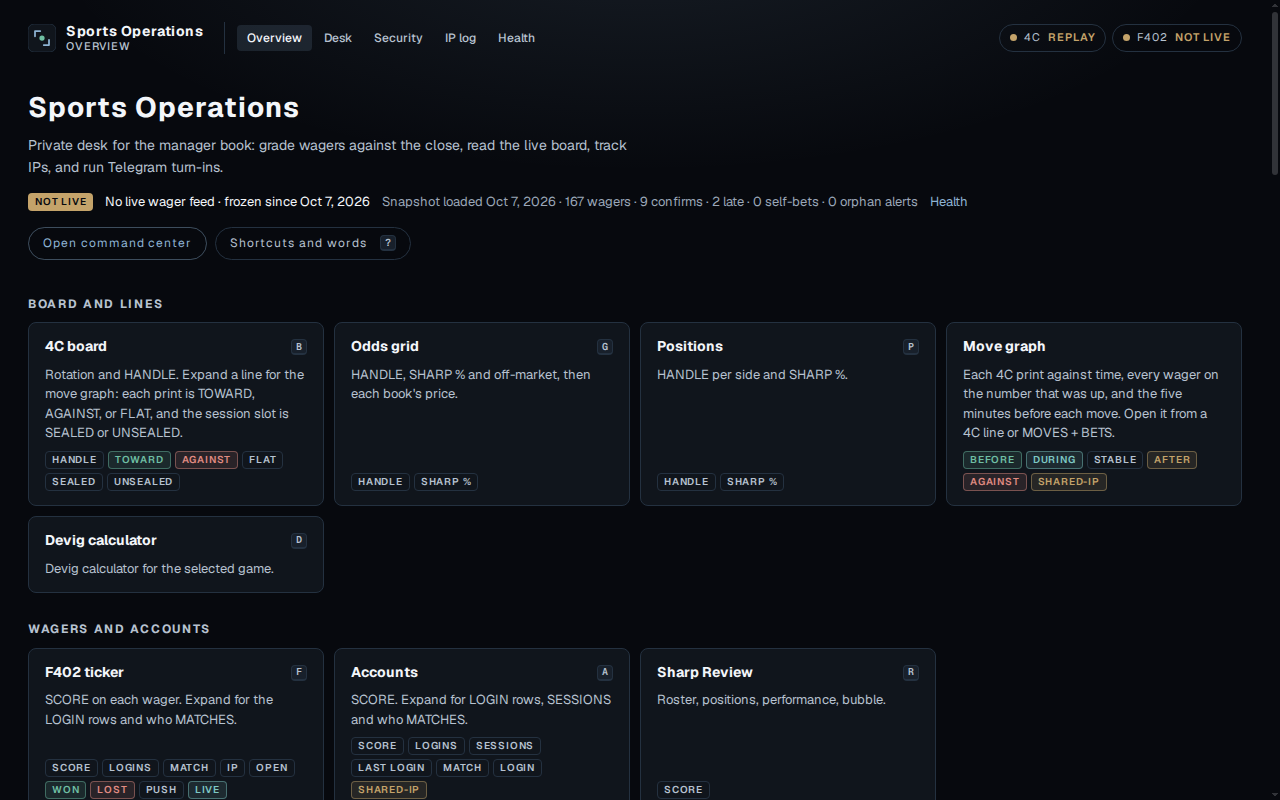1280x800 pixels.
Task: Open the Accounts card title
Action: [x=384, y=672]
